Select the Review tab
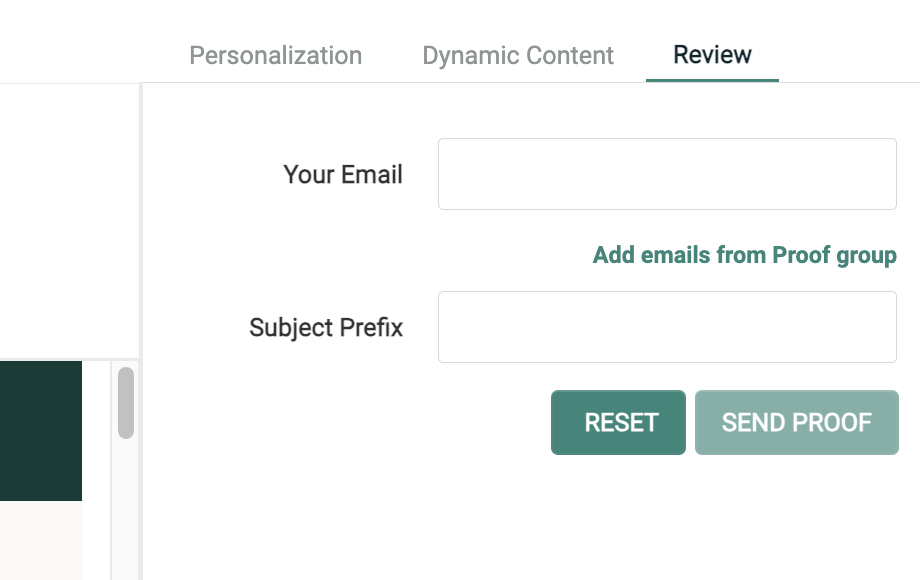This screenshot has width=920, height=580. pyautogui.click(x=712, y=54)
